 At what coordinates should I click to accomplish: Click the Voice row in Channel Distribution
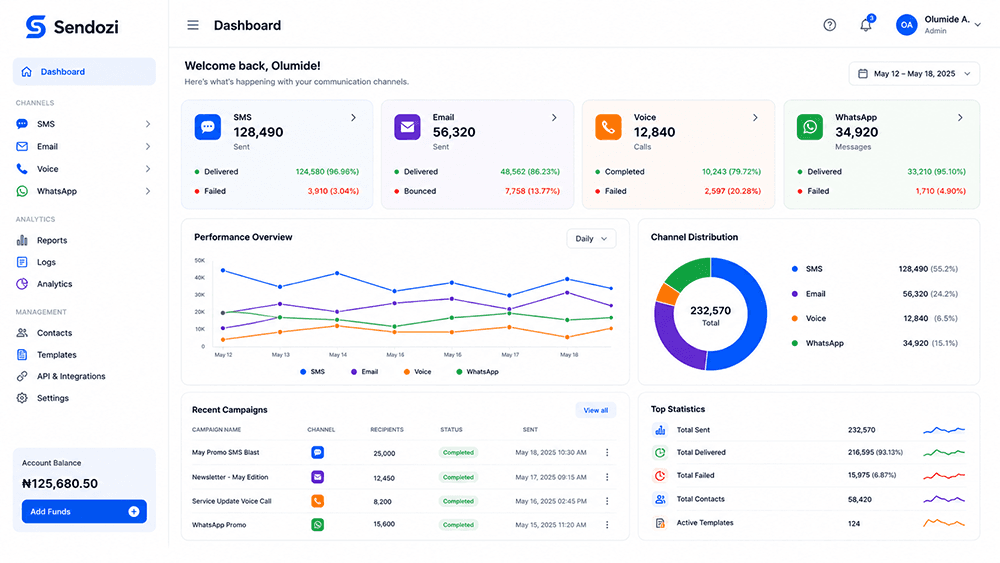pyautogui.click(x=874, y=318)
